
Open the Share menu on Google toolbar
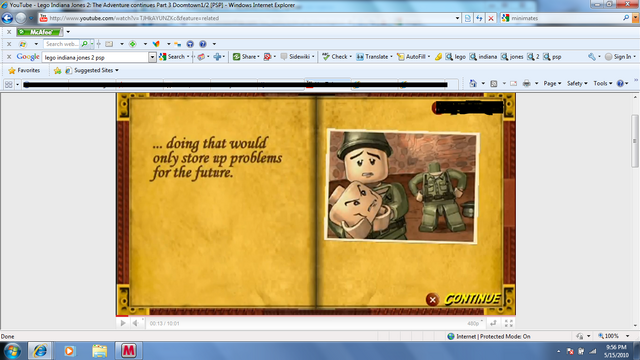tap(246, 57)
